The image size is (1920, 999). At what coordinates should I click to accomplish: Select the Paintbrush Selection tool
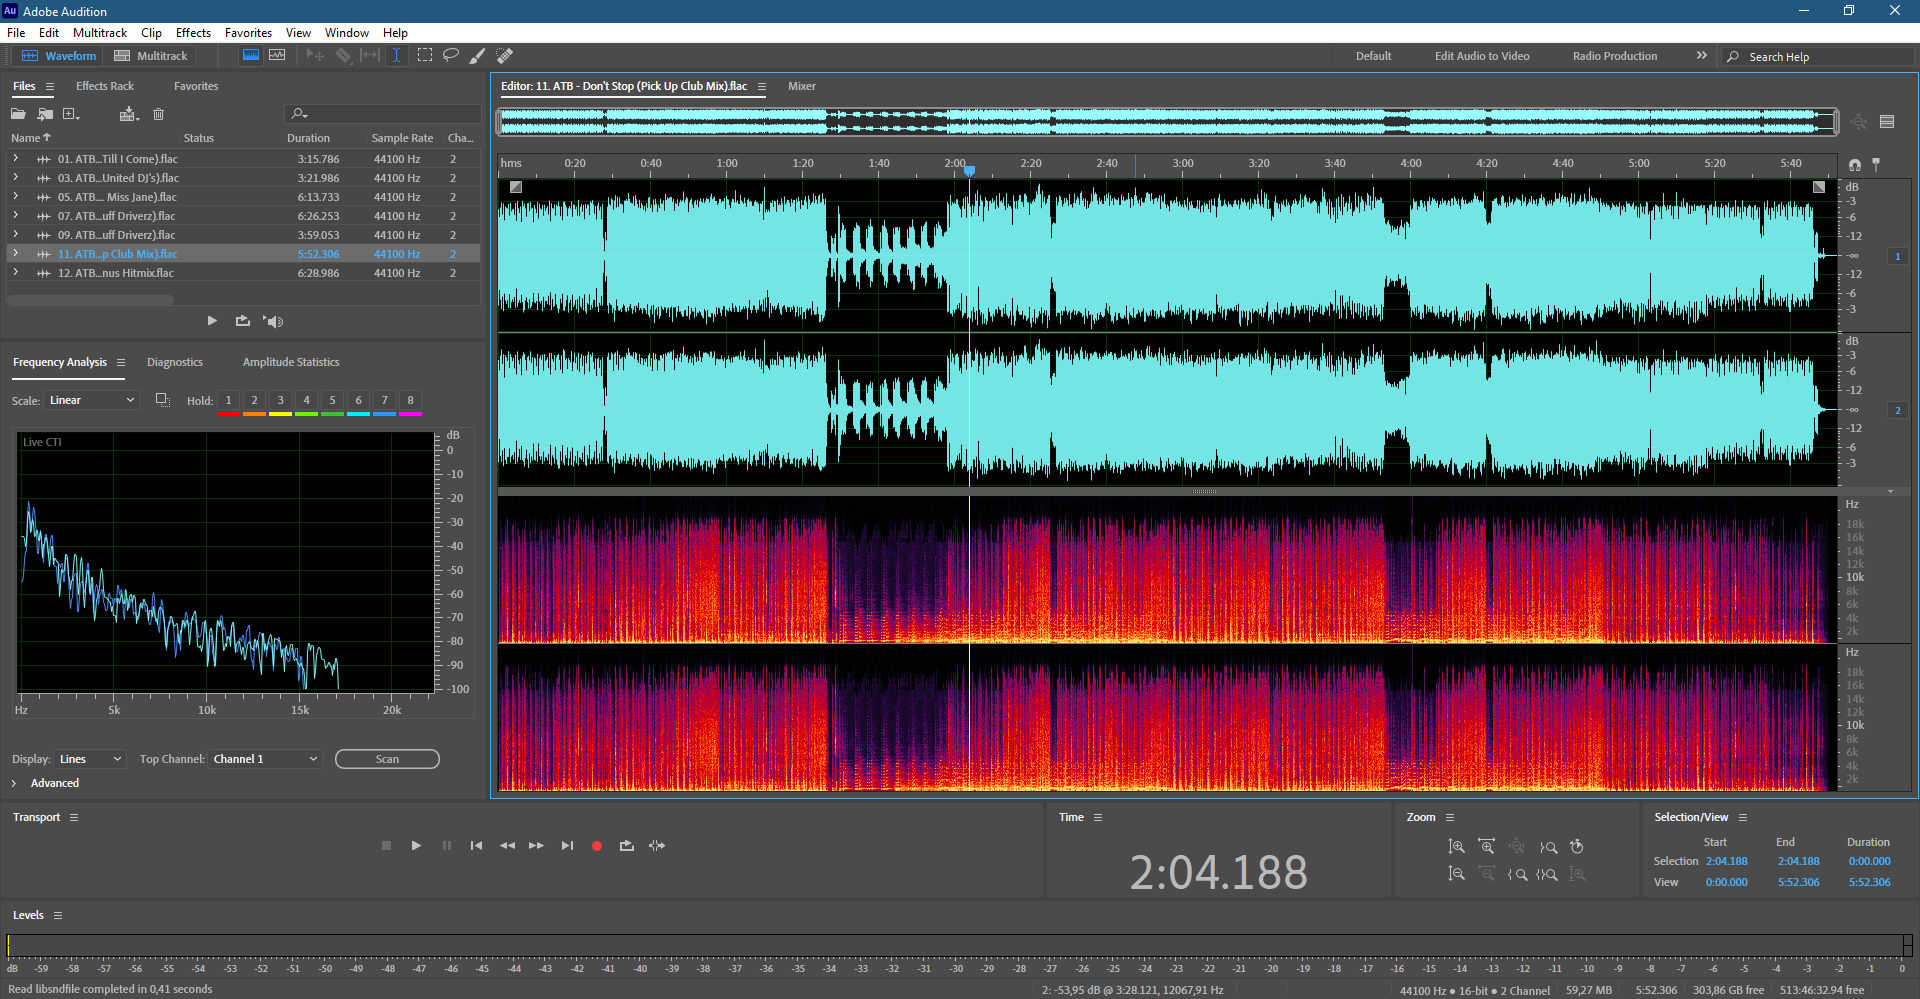pos(478,55)
